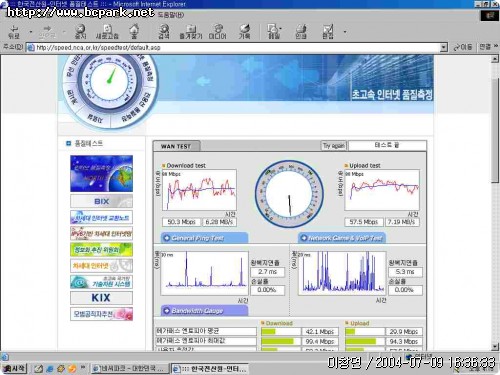
Task: Click the Internet Explorer quick launch icon
Action: [x=50, y=369]
